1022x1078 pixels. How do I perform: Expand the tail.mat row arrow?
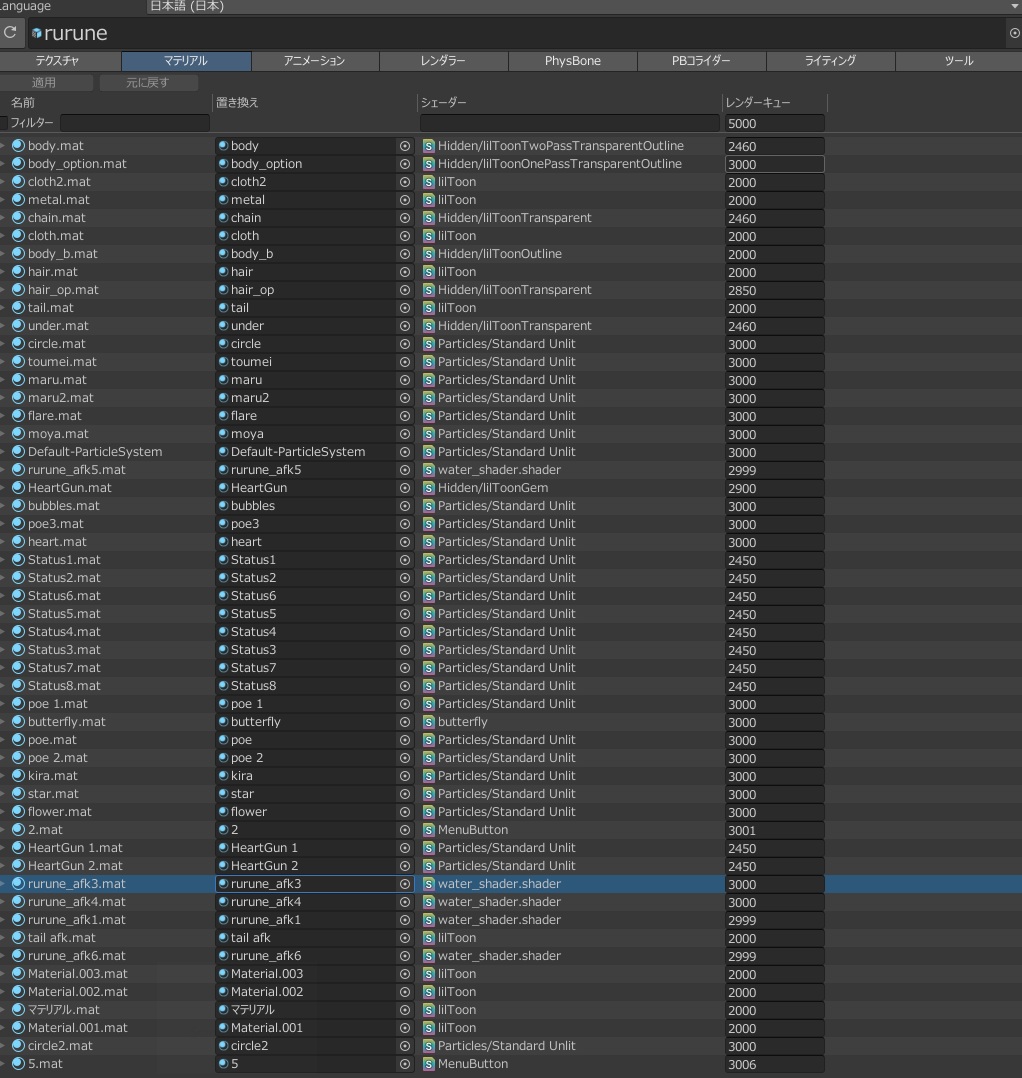click(x=3, y=308)
